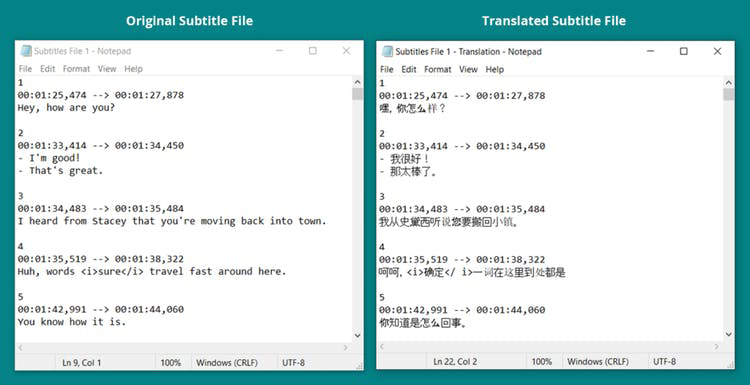Maximize the original Subtitles File 1 window
Image resolution: width=750 pixels, height=385 pixels.
click(313, 51)
